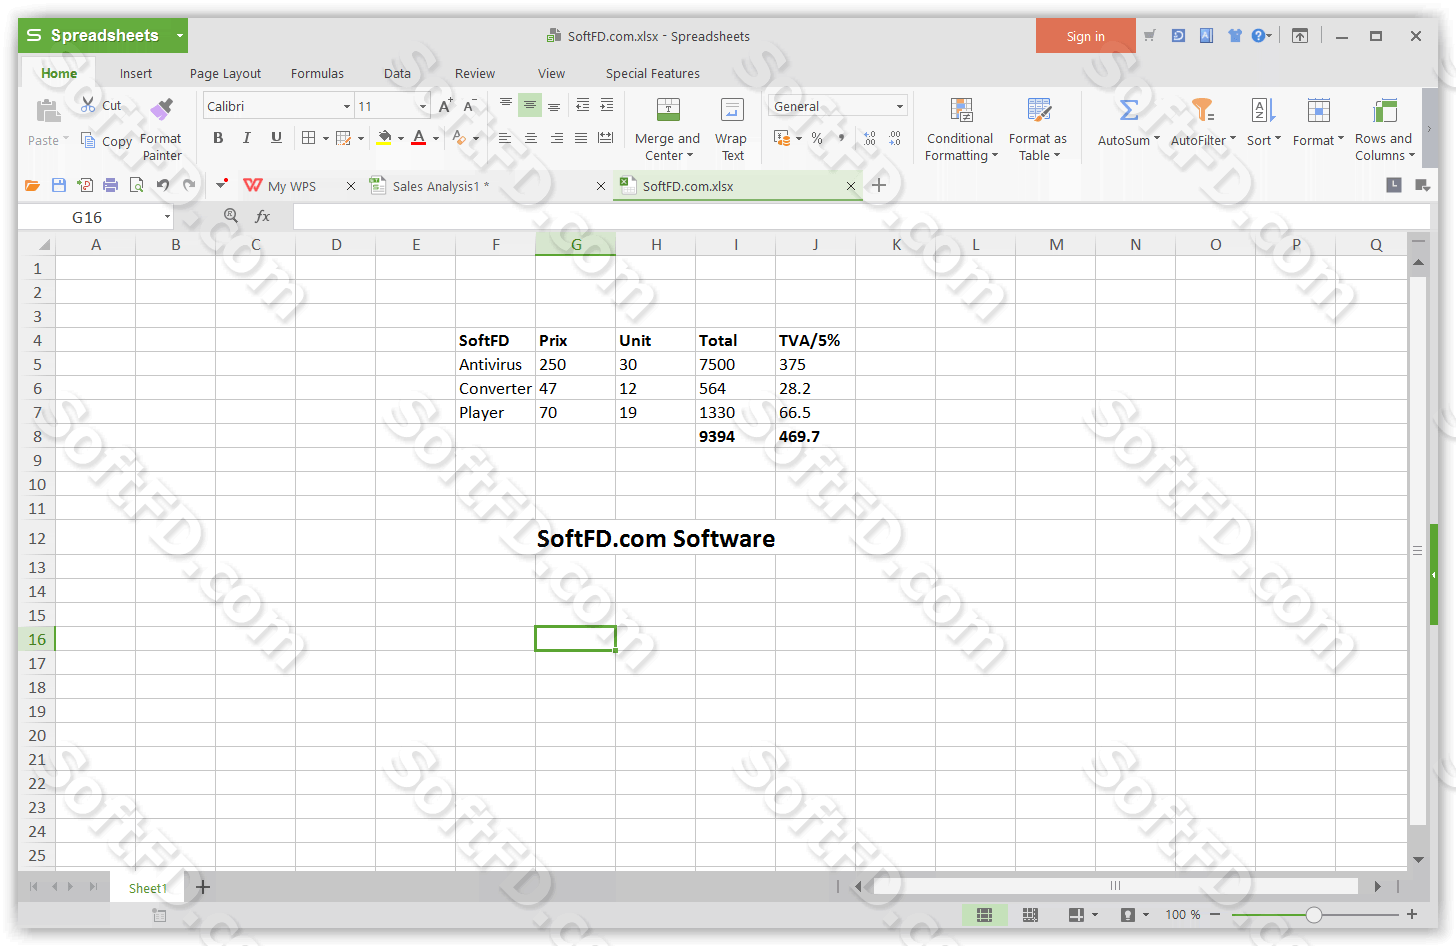Toggle Bold formatting

pos(218,138)
